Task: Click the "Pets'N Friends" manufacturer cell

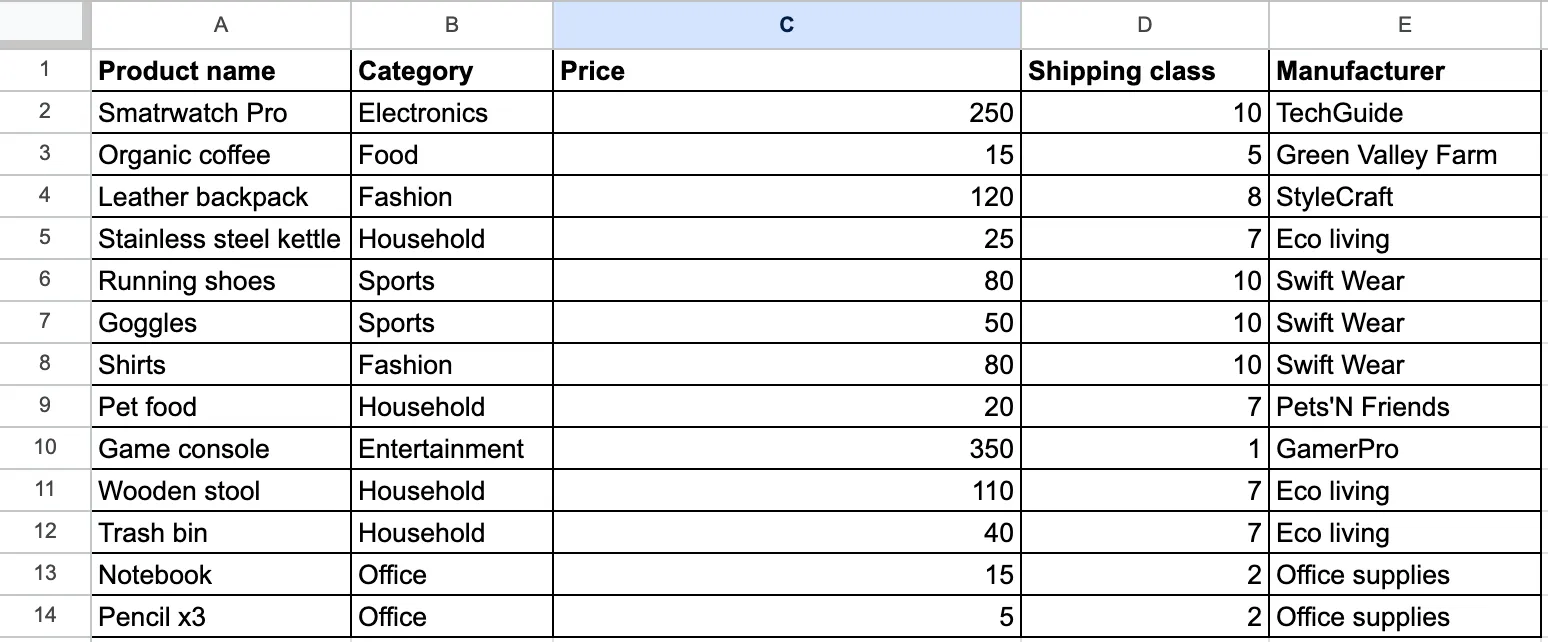Action: 1405,407
